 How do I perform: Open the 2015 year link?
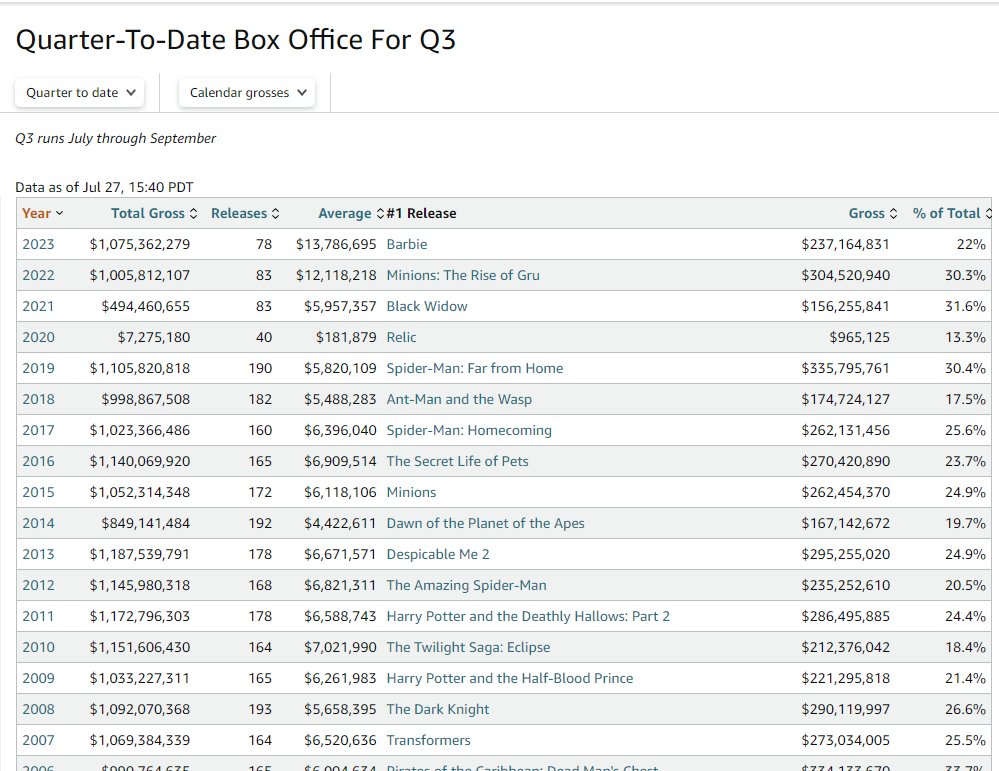(38, 493)
